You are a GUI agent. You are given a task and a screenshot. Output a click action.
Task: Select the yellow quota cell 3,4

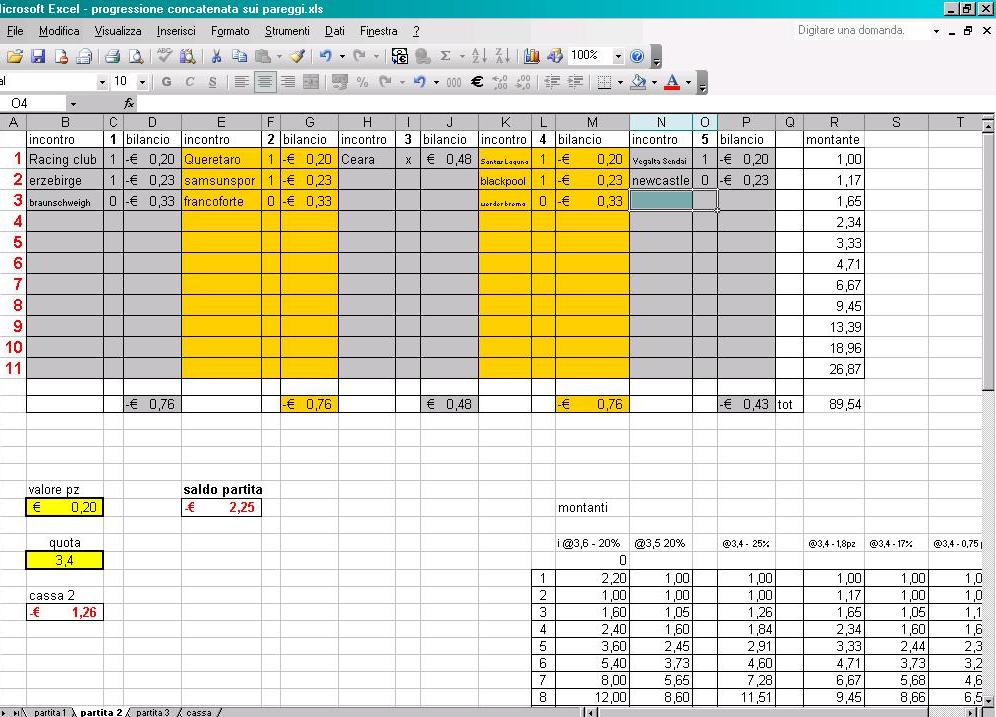(64, 560)
